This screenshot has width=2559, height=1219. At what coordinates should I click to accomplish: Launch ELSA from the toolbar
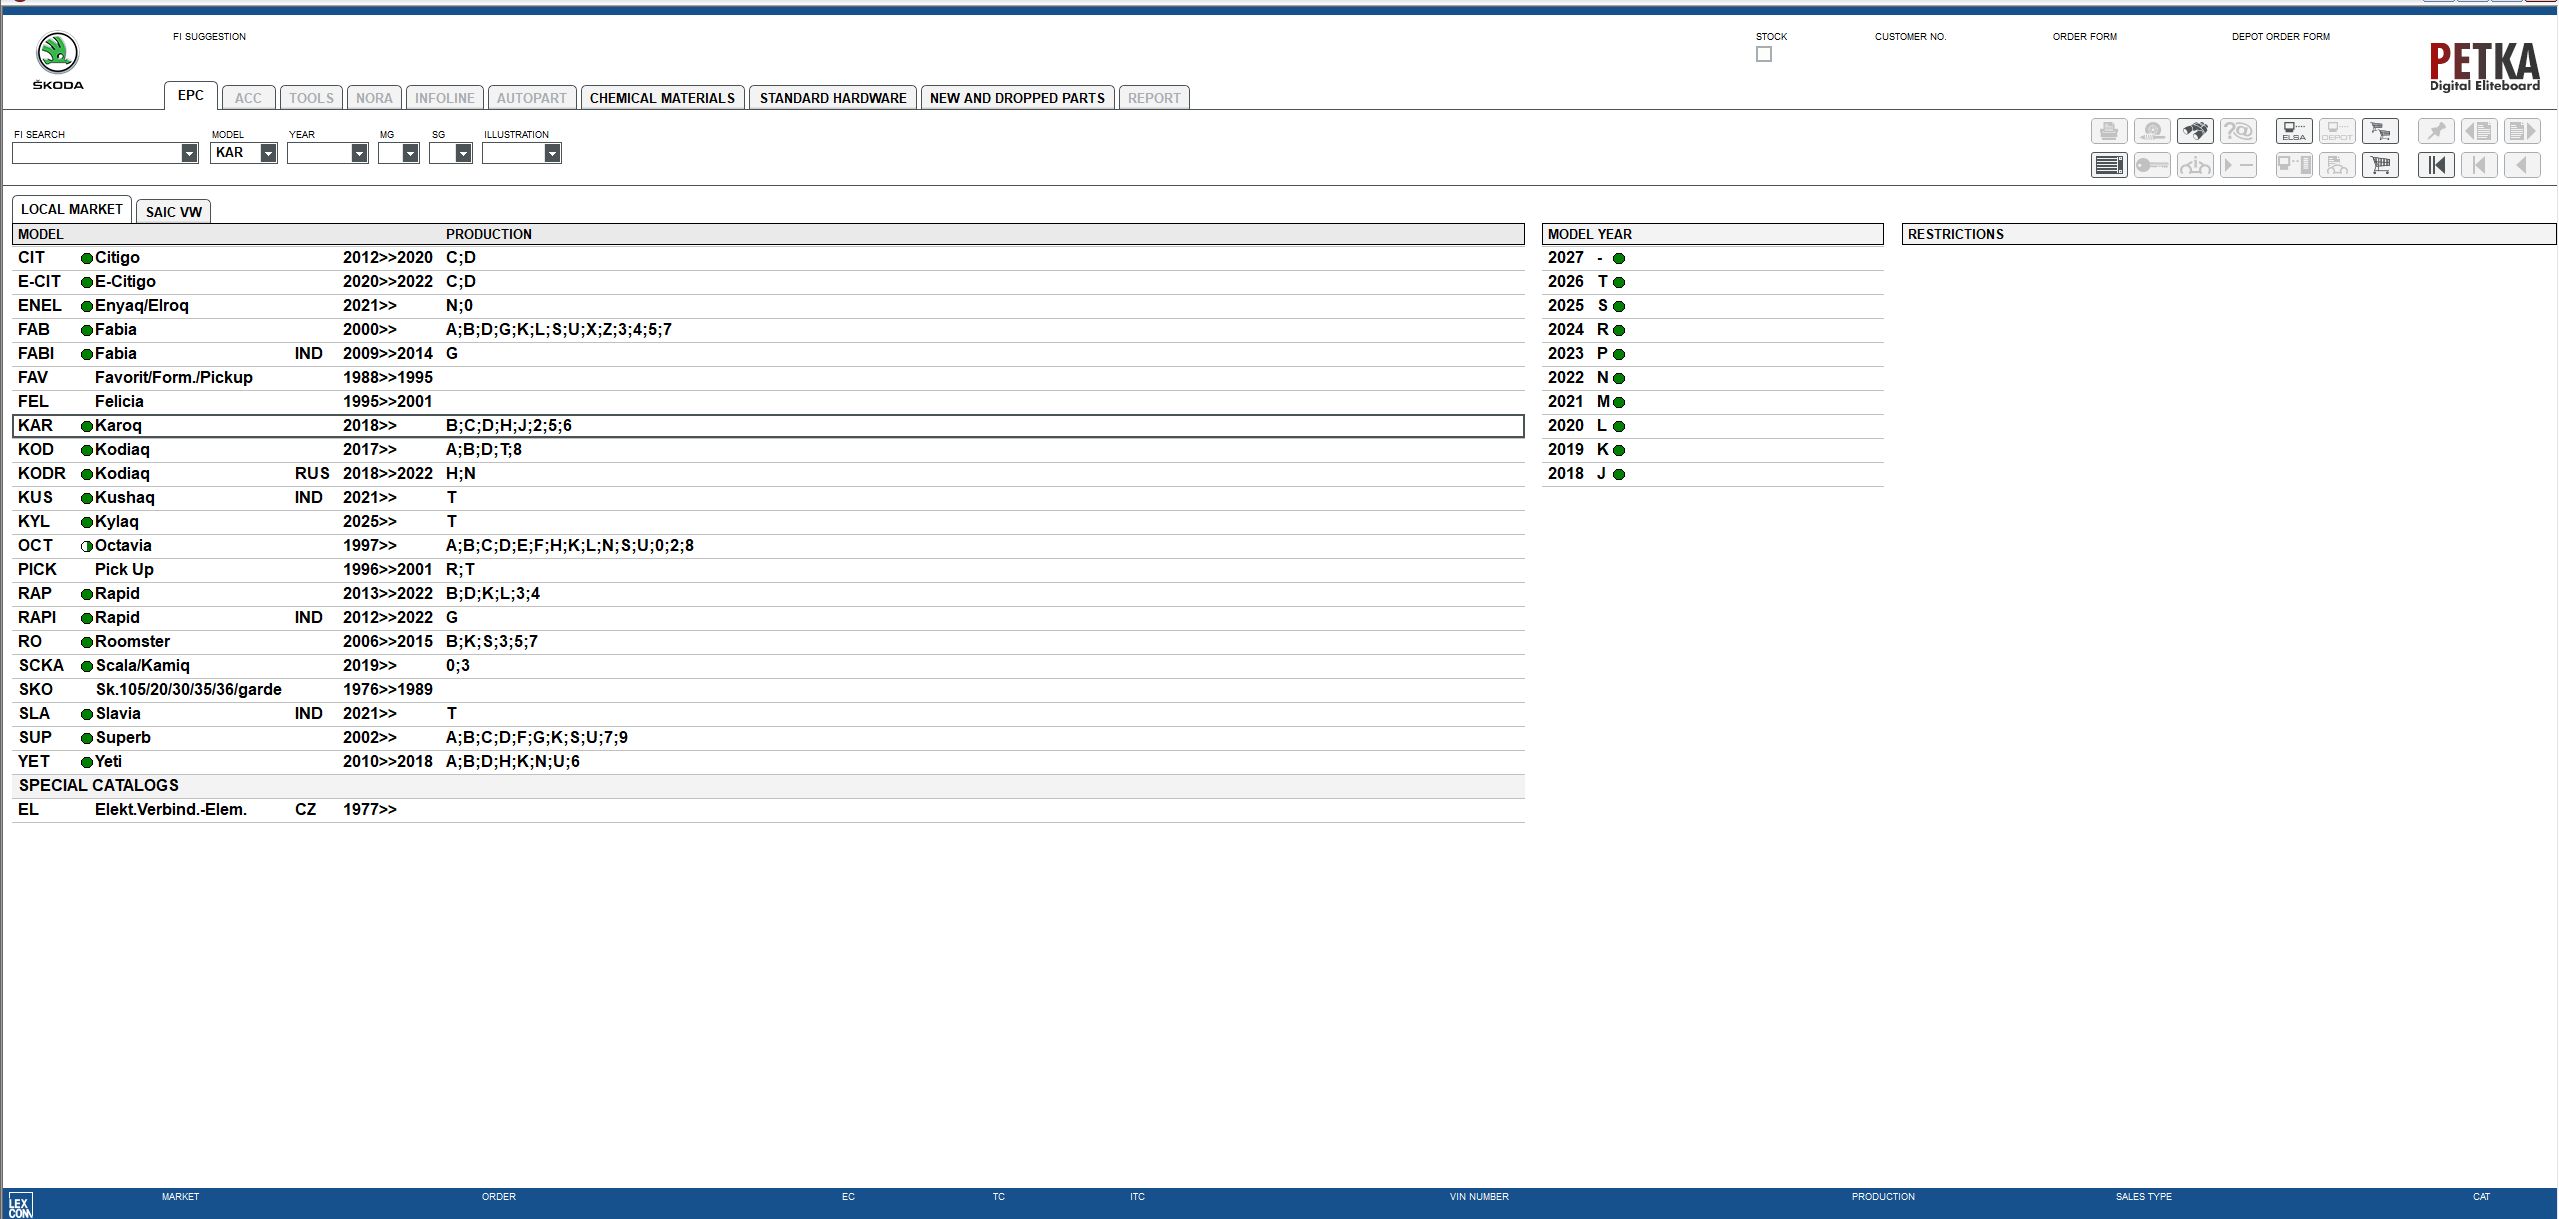click(2294, 130)
